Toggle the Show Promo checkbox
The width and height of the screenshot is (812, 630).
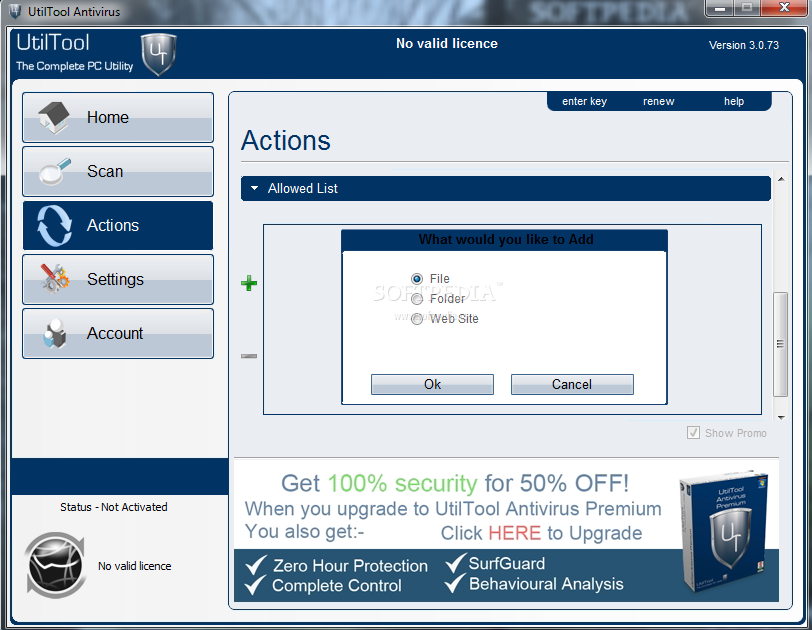pyautogui.click(x=693, y=433)
